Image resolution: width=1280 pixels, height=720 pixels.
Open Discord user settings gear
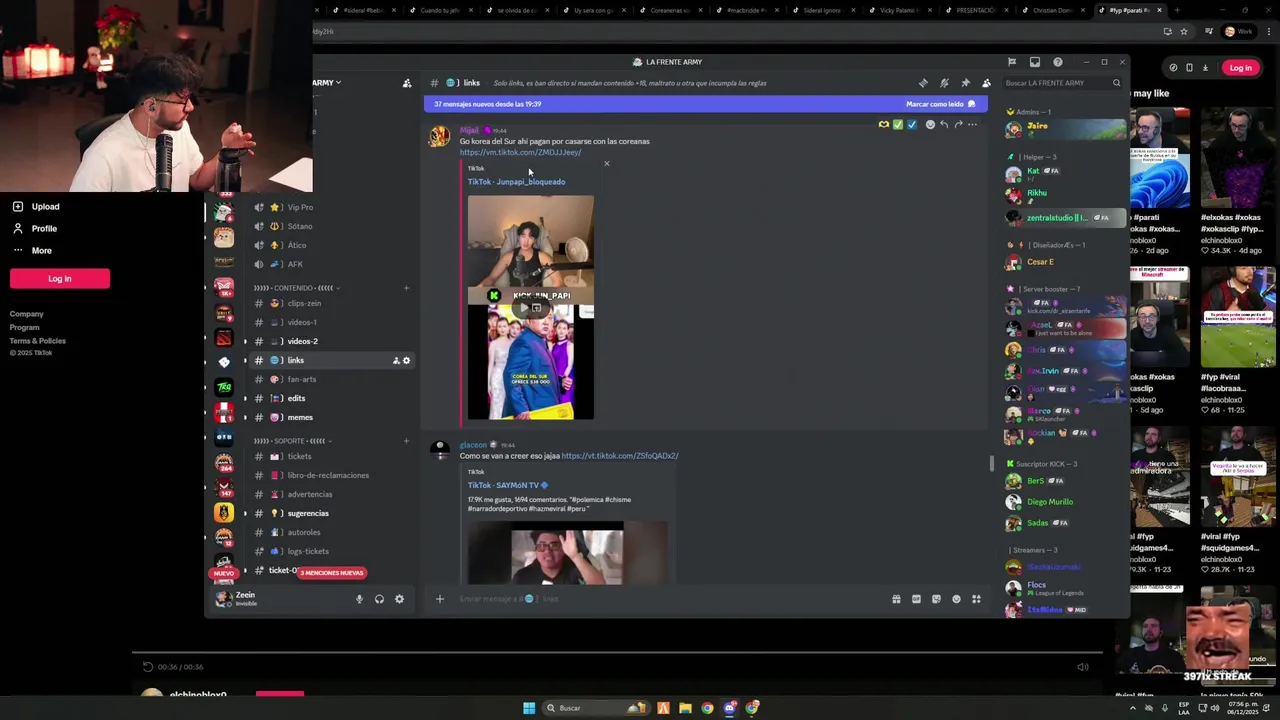[x=399, y=599]
